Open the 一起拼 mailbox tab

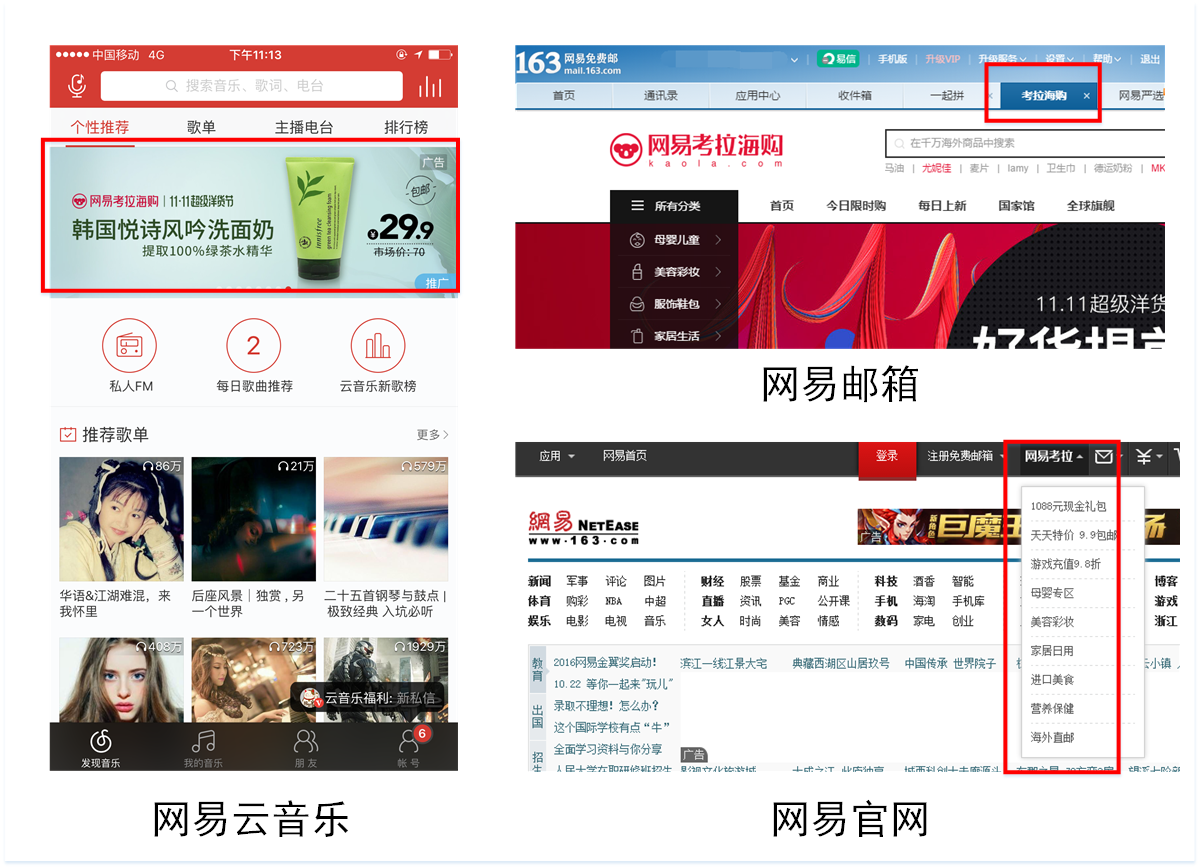click(x=946, y=96)
